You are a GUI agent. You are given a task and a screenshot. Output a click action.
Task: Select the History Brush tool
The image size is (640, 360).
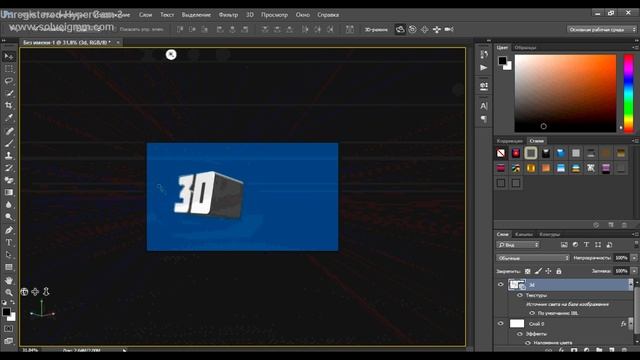(x=9, y=167)
